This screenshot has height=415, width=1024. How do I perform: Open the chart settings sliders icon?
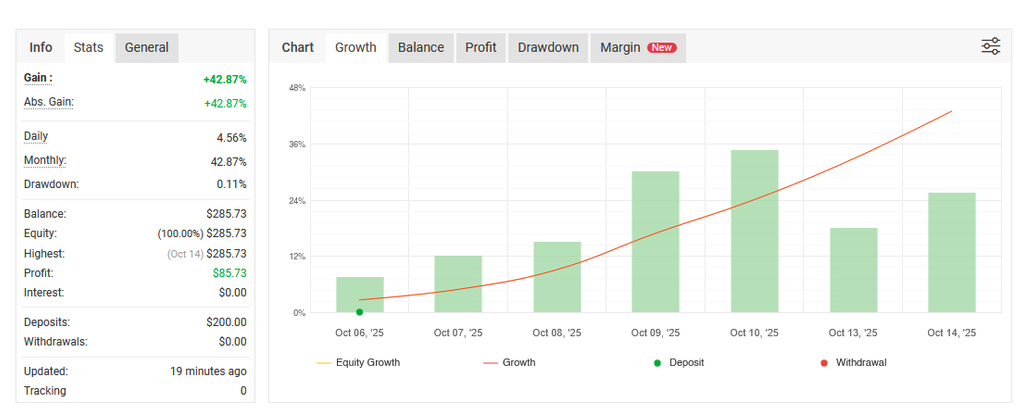990,46
